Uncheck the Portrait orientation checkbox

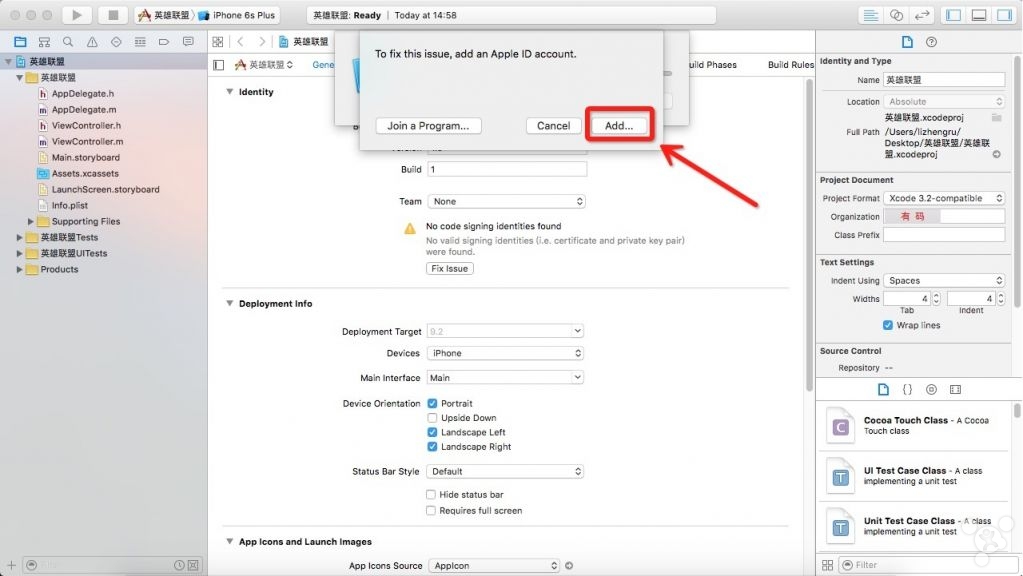coord(432,404)
